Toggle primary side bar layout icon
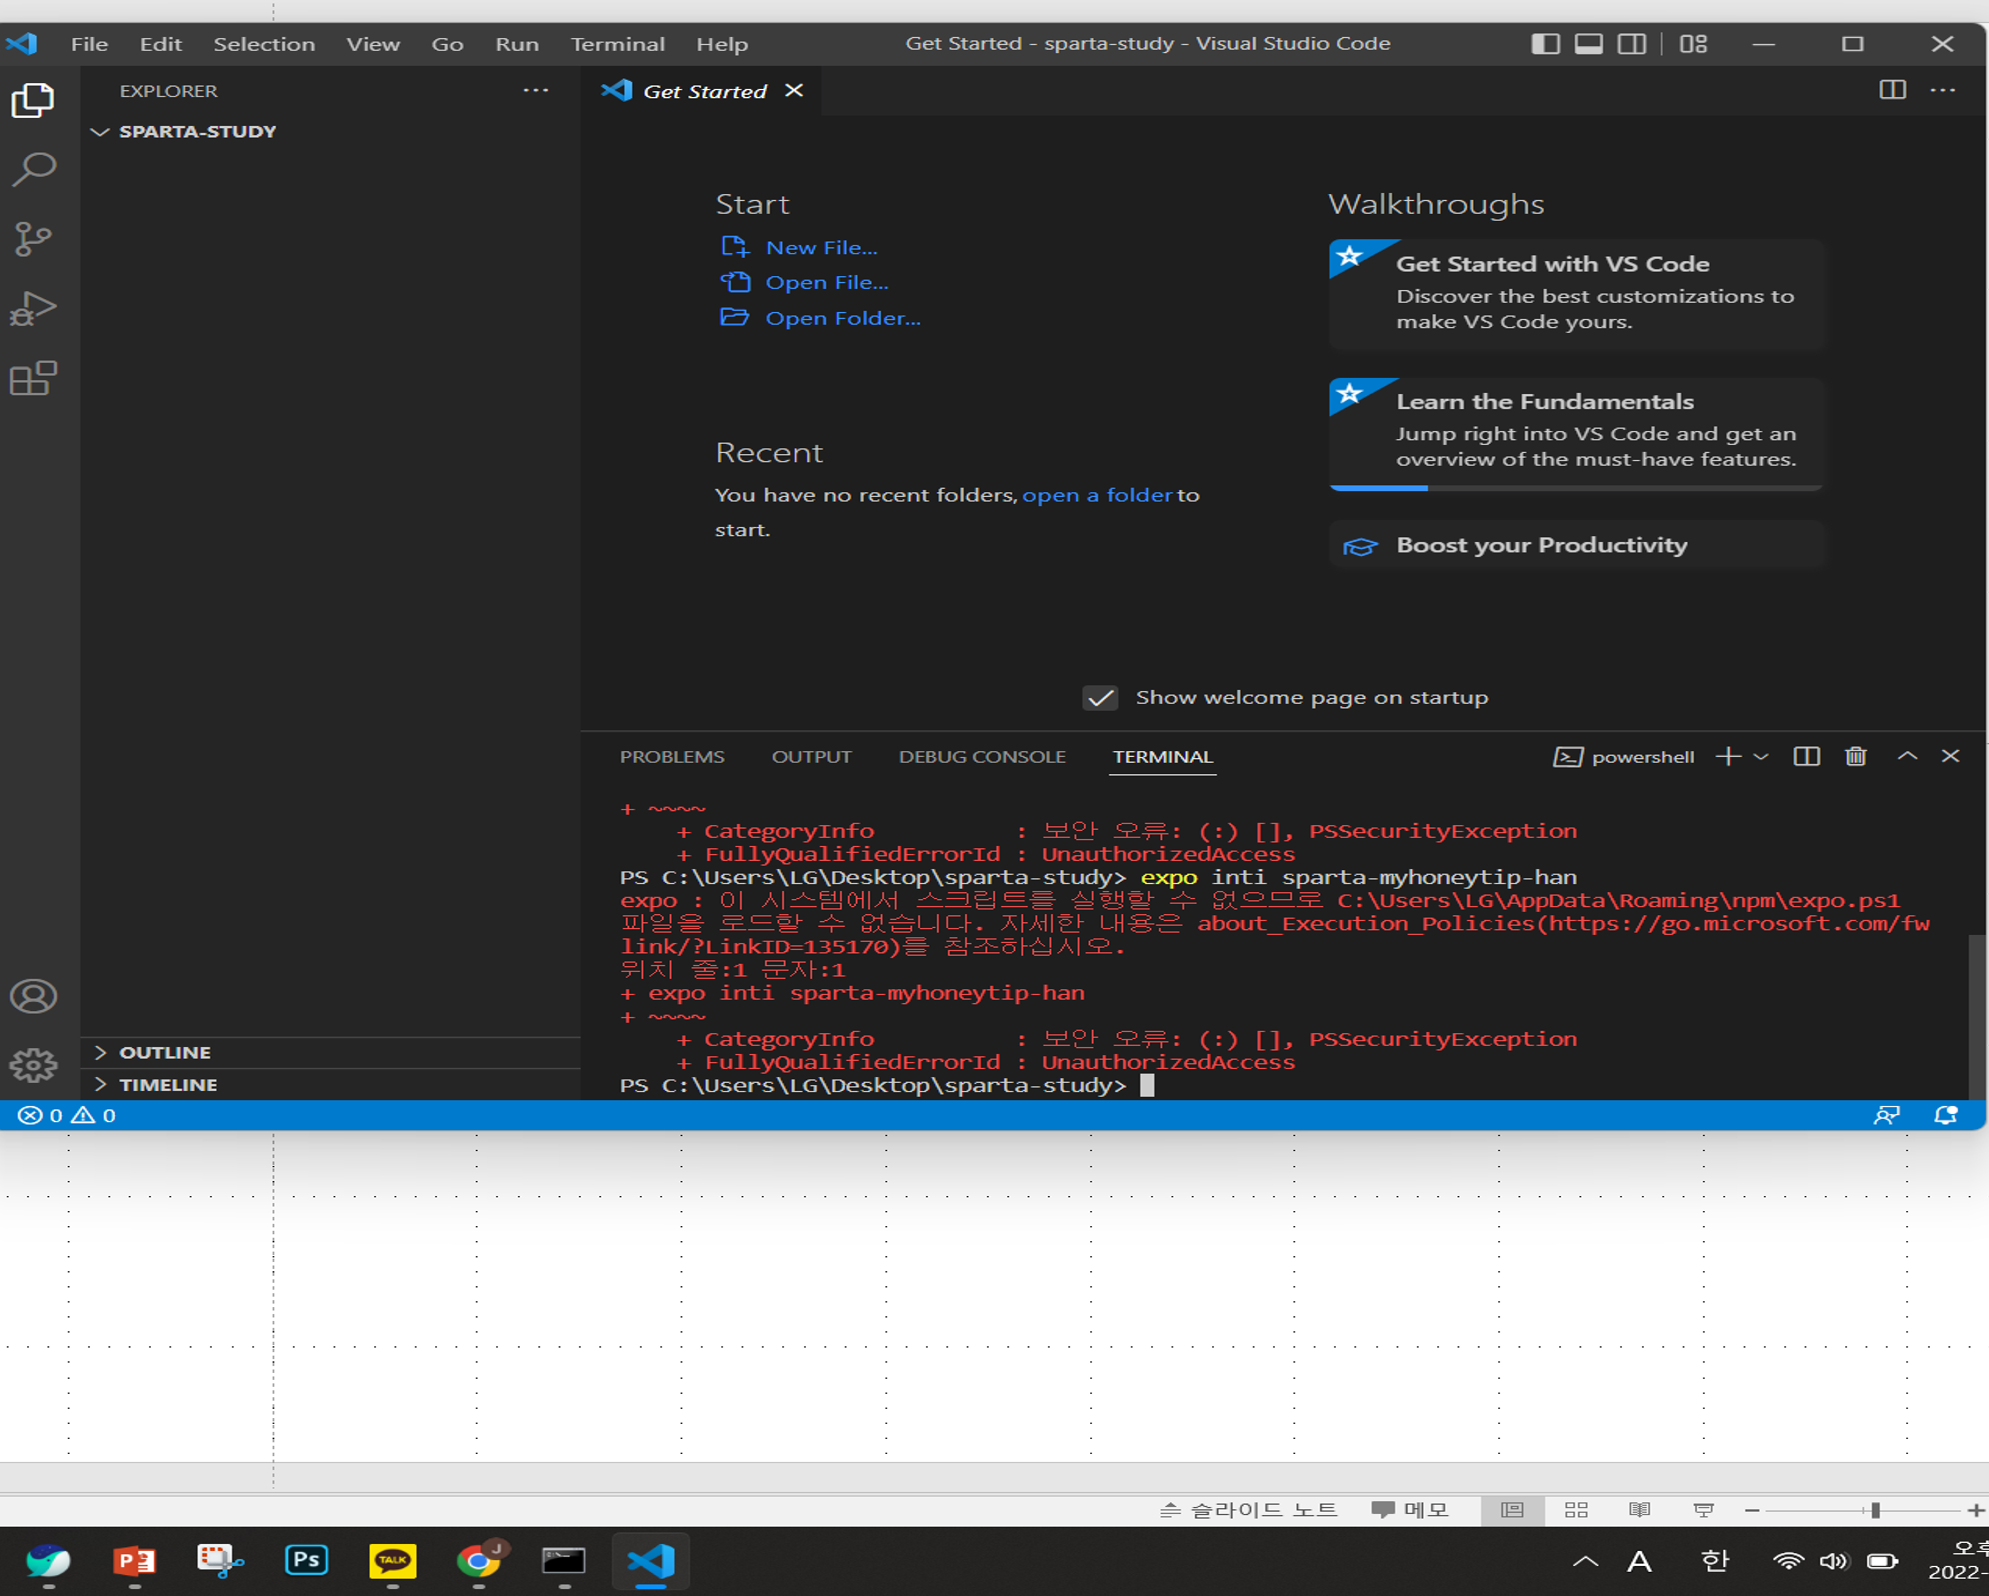Screen dimensions: 1989x1596 click(x=1545, y=44)
